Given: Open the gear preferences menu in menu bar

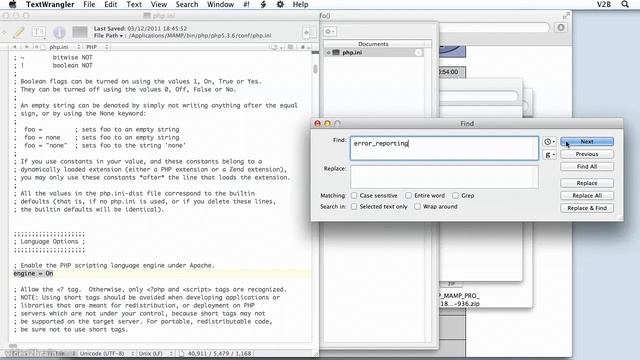Looking at the screenshot, I should pos(280,4).
